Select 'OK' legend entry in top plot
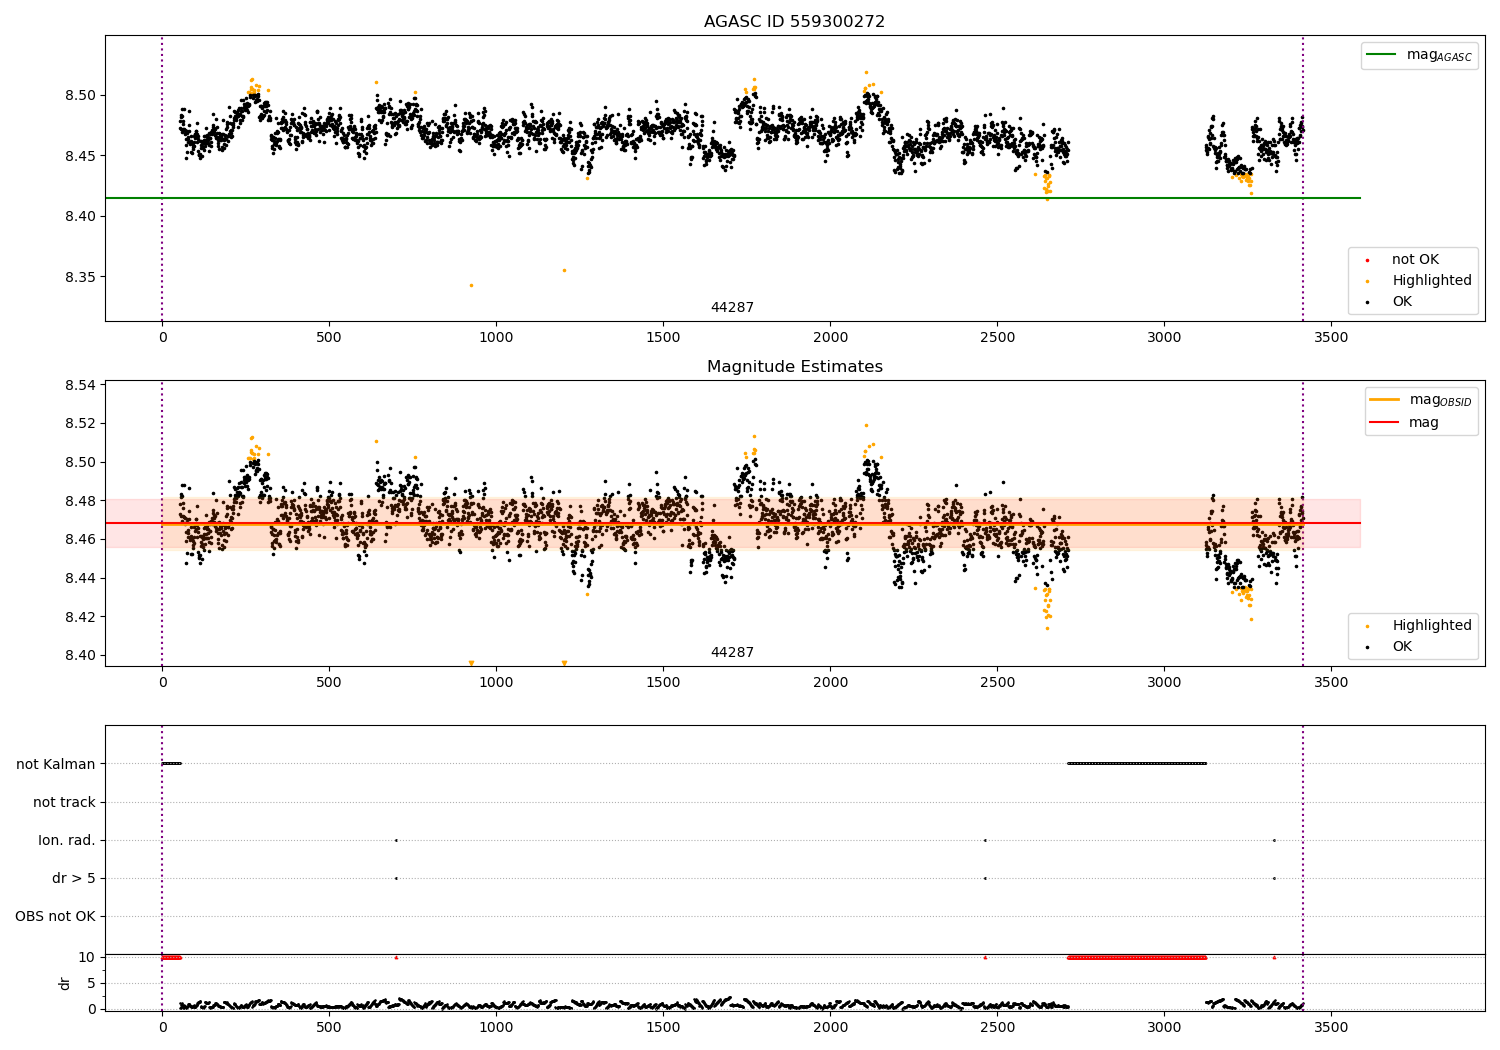 click(1402, 302)
